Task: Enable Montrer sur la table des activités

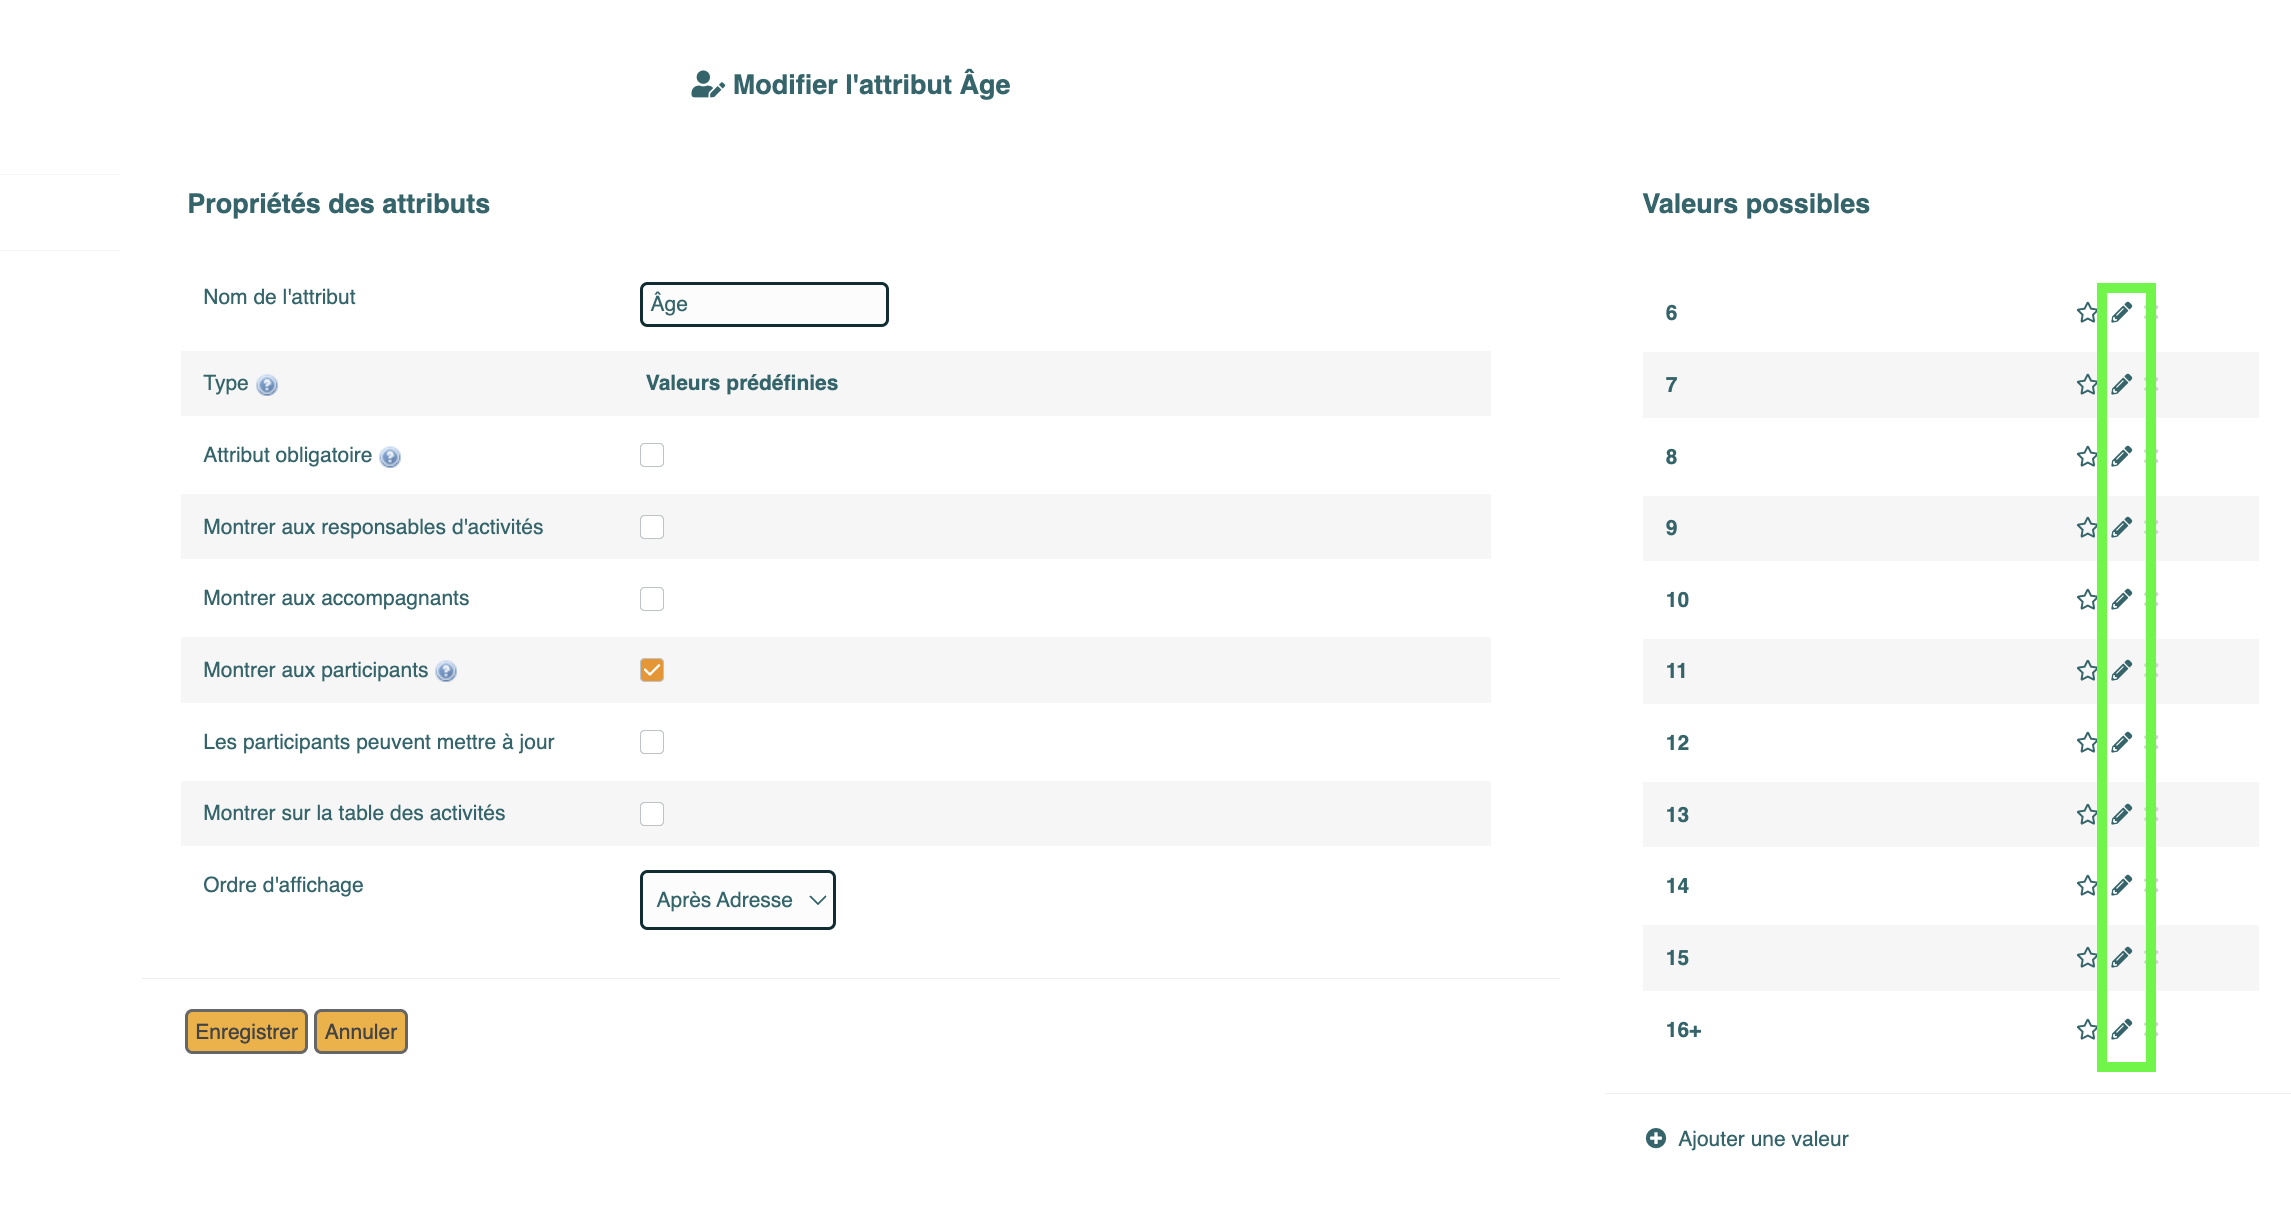Action: 652,814
